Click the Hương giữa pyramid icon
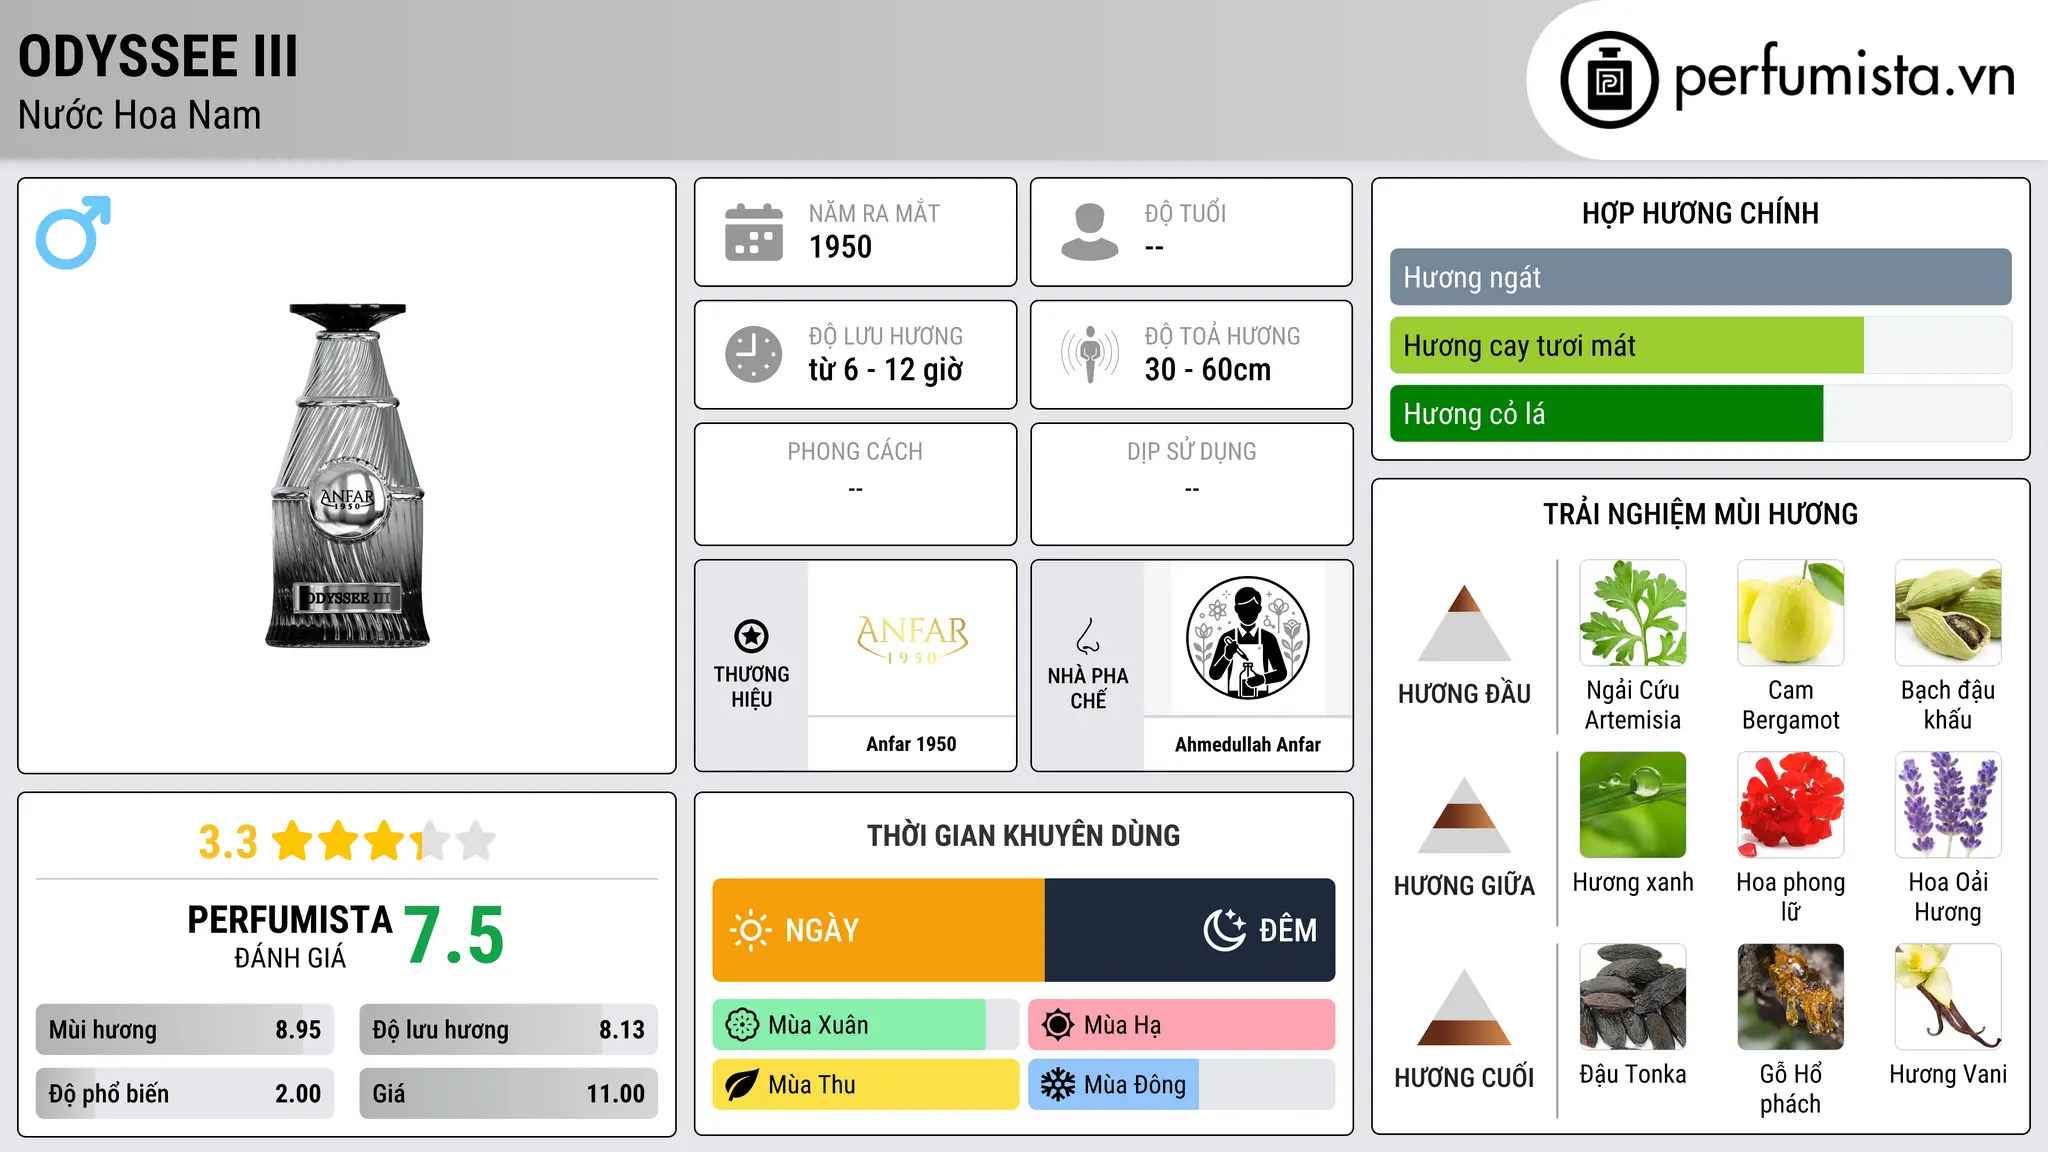This screenshot has width=2048, height=1152. tap(1464, 814)
